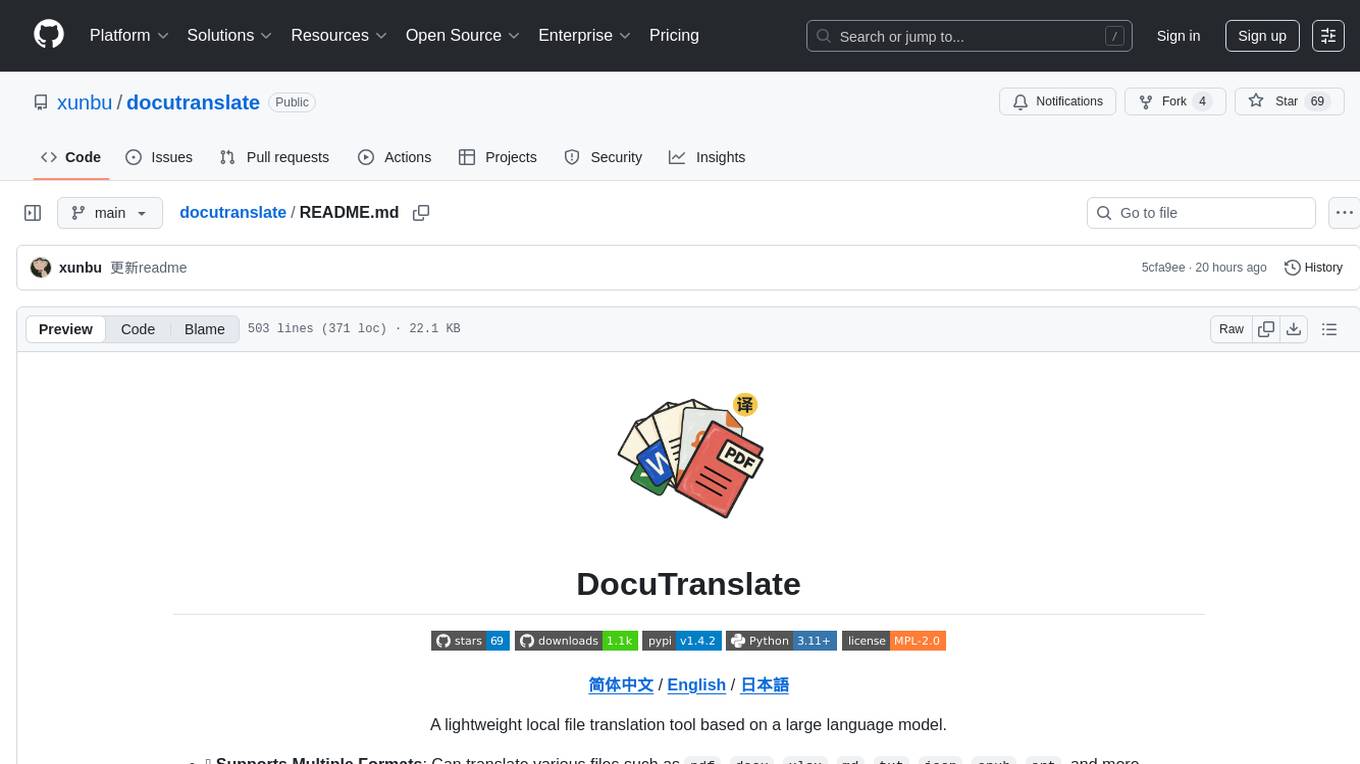
Task: Click the star count 69
Action: coord(1317,101)
